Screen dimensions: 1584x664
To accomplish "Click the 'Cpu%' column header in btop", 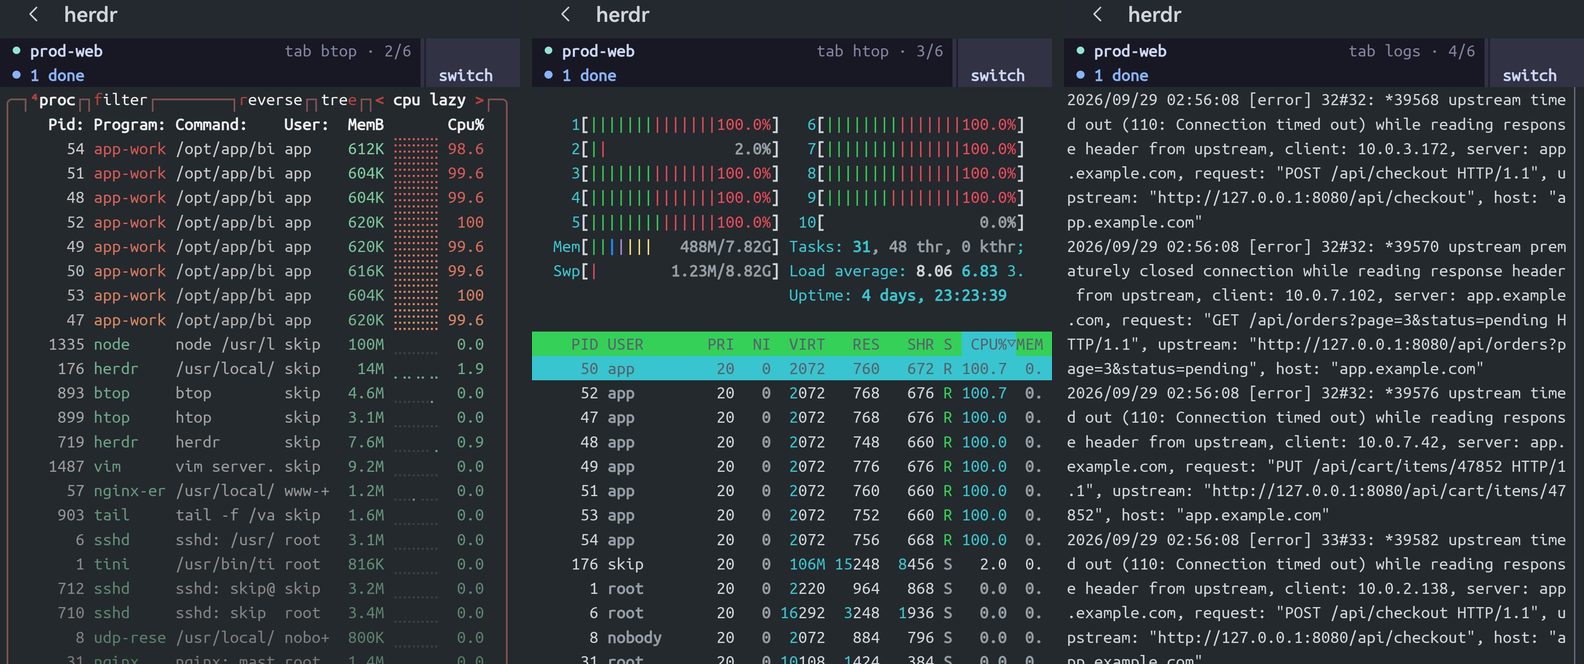I will pyautogui.click(x=466, y=125).
